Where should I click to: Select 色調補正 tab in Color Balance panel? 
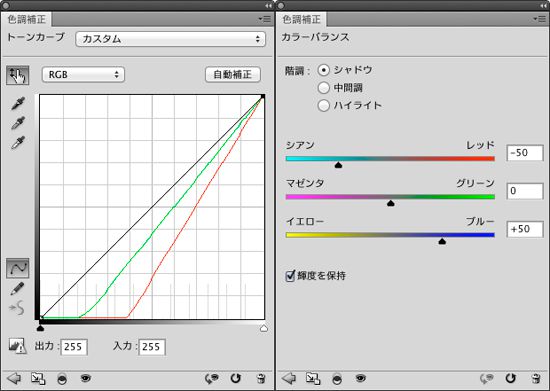click(302, 19)
